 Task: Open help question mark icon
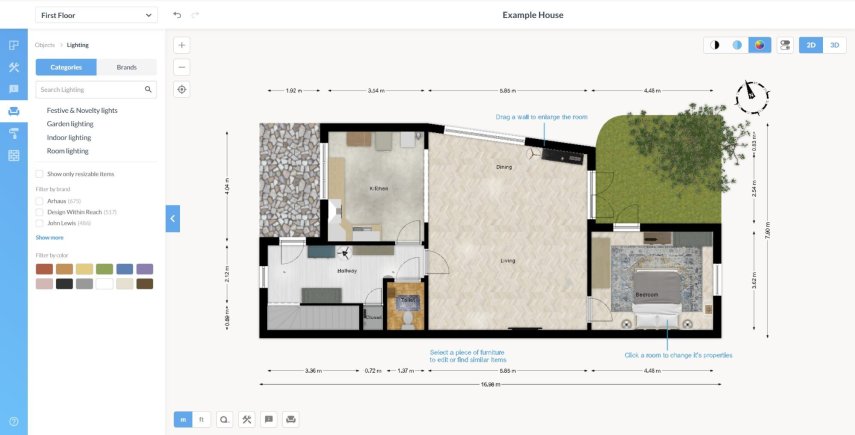14,421
